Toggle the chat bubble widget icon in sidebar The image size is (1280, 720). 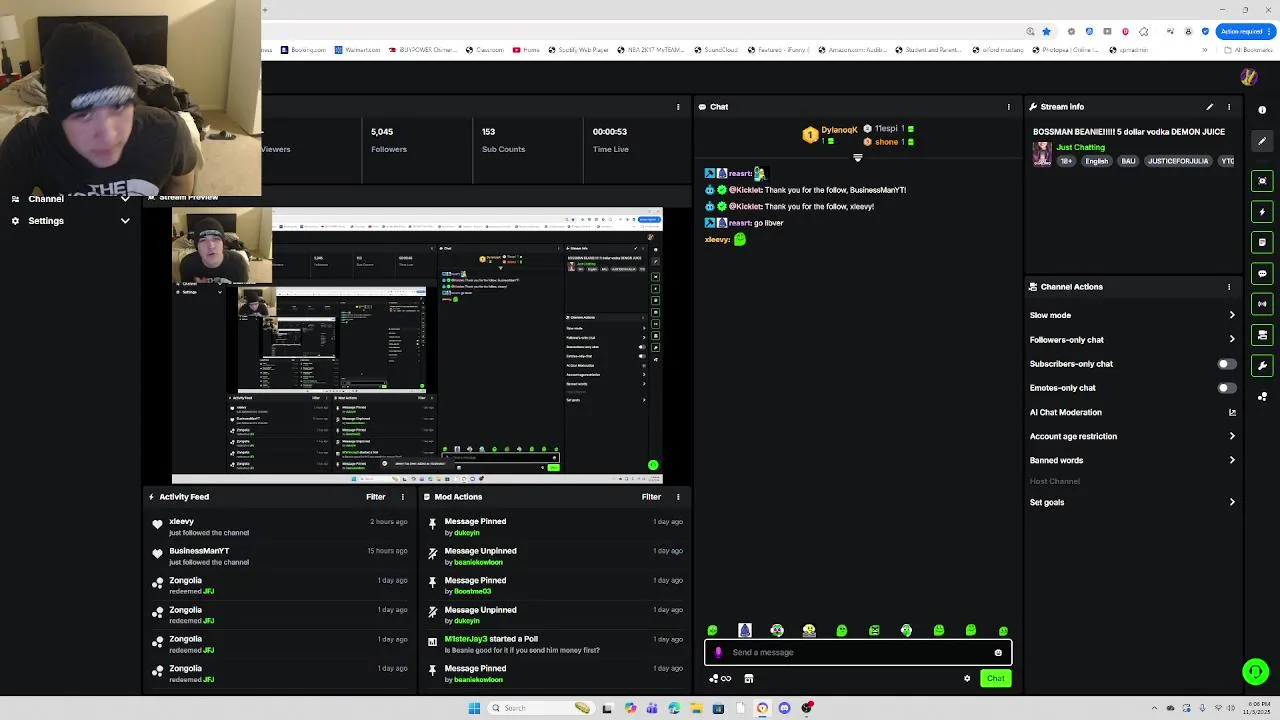pyautogui.click(x=1262, y=273)
